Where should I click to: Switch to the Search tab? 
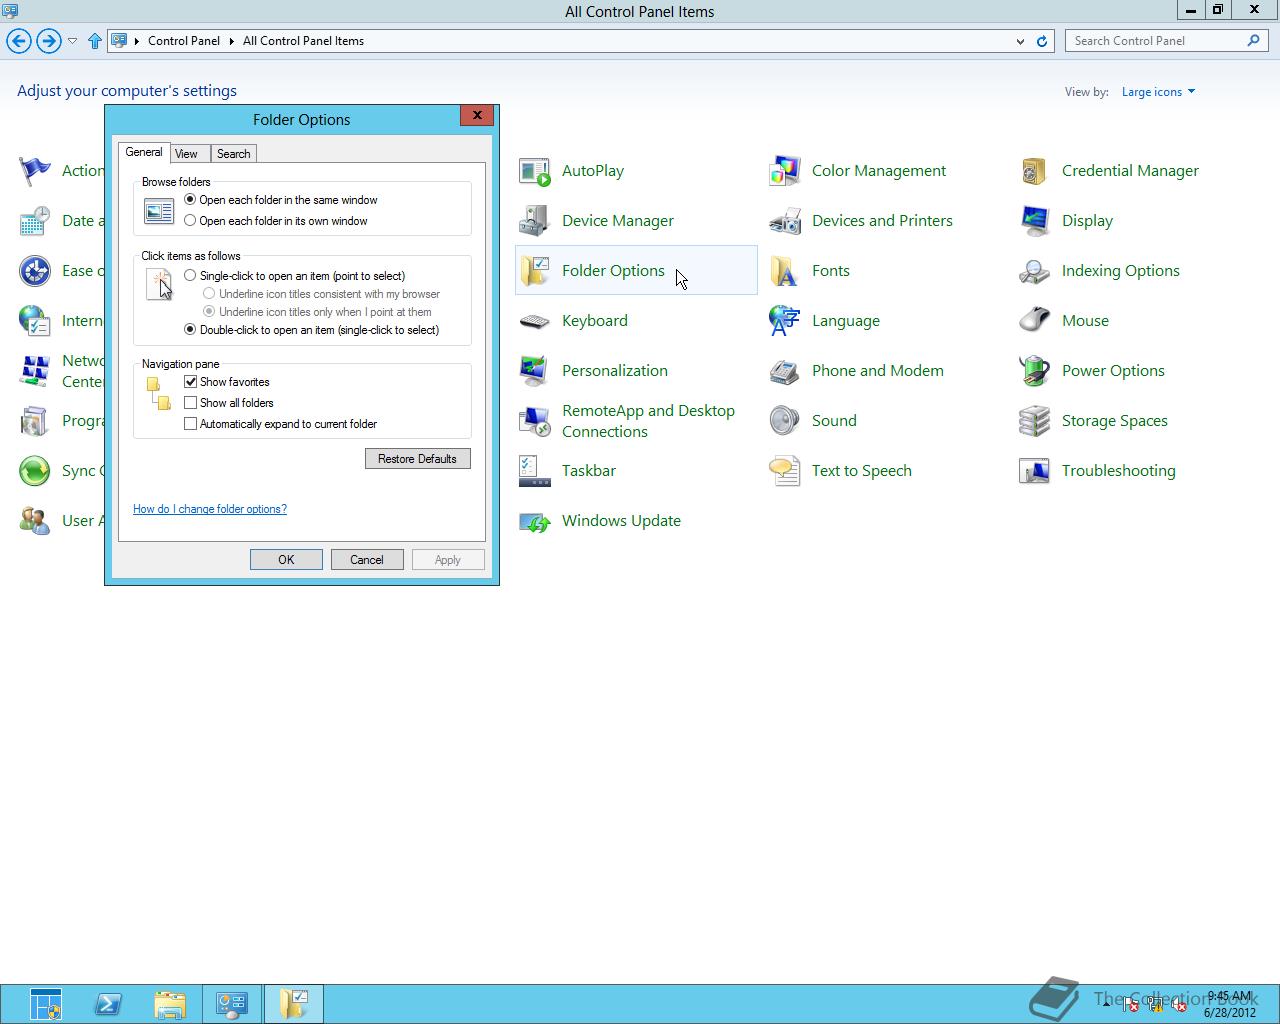pyautogui.click(x=233, y=154)
